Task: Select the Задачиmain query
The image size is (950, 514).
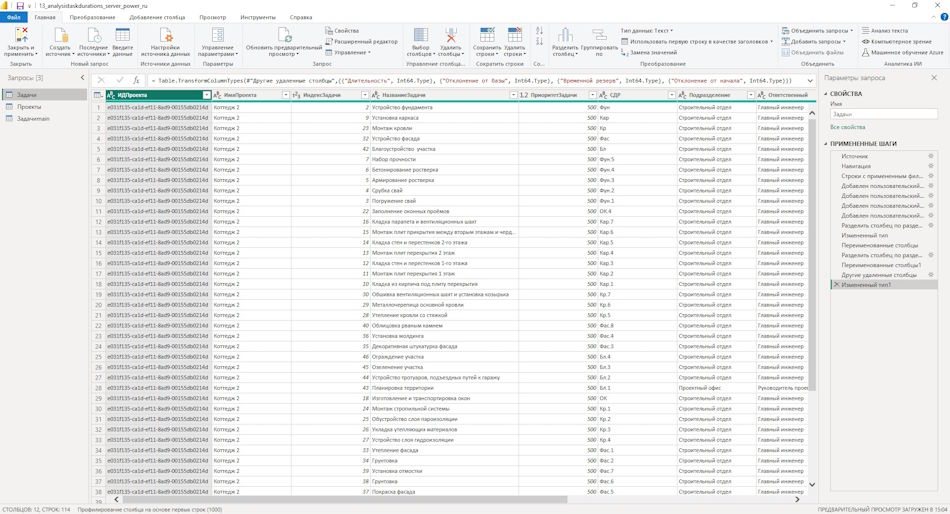Action: (44, 119)
